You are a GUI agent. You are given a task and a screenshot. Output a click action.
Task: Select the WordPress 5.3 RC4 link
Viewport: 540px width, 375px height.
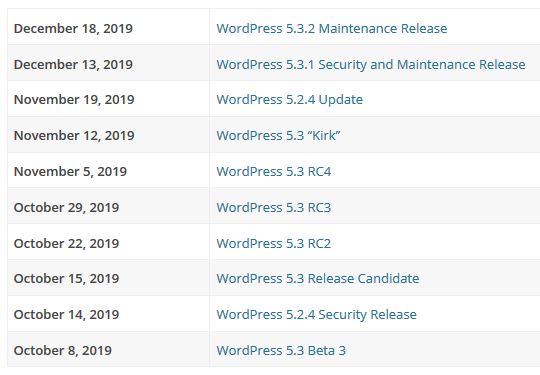[x=274, y=171]
